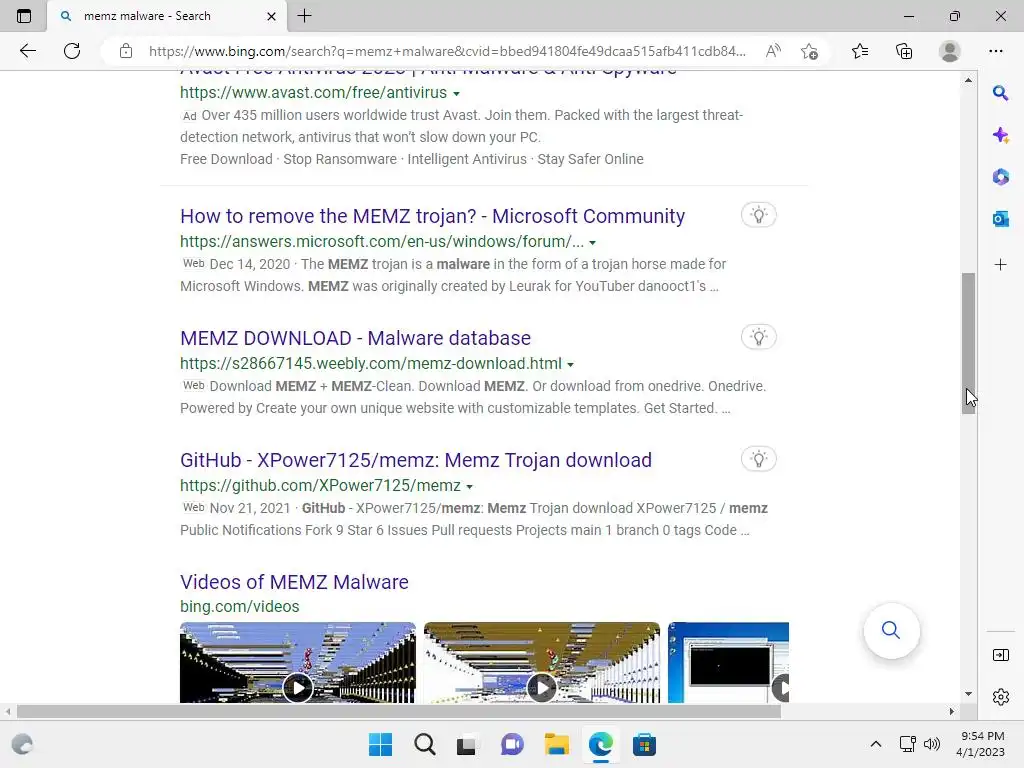Open the Favorites list
Viewport: 1024px width, 768px height.
(x=860, y=51)
